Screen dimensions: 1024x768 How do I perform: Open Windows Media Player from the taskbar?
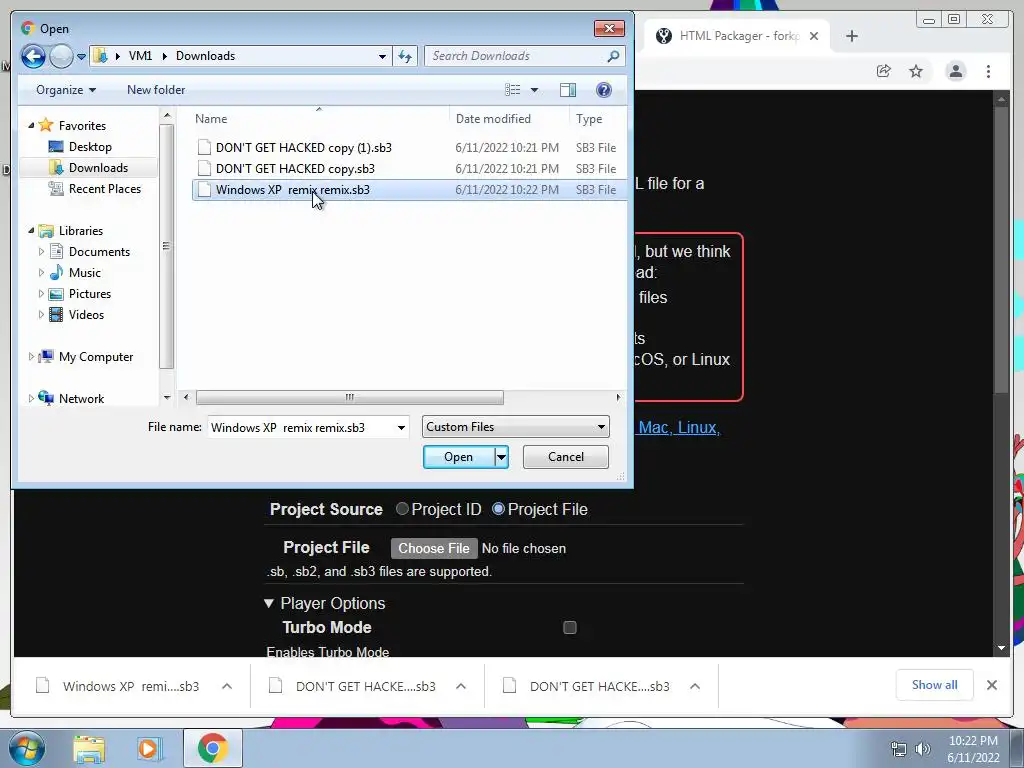tap(149, 749)
